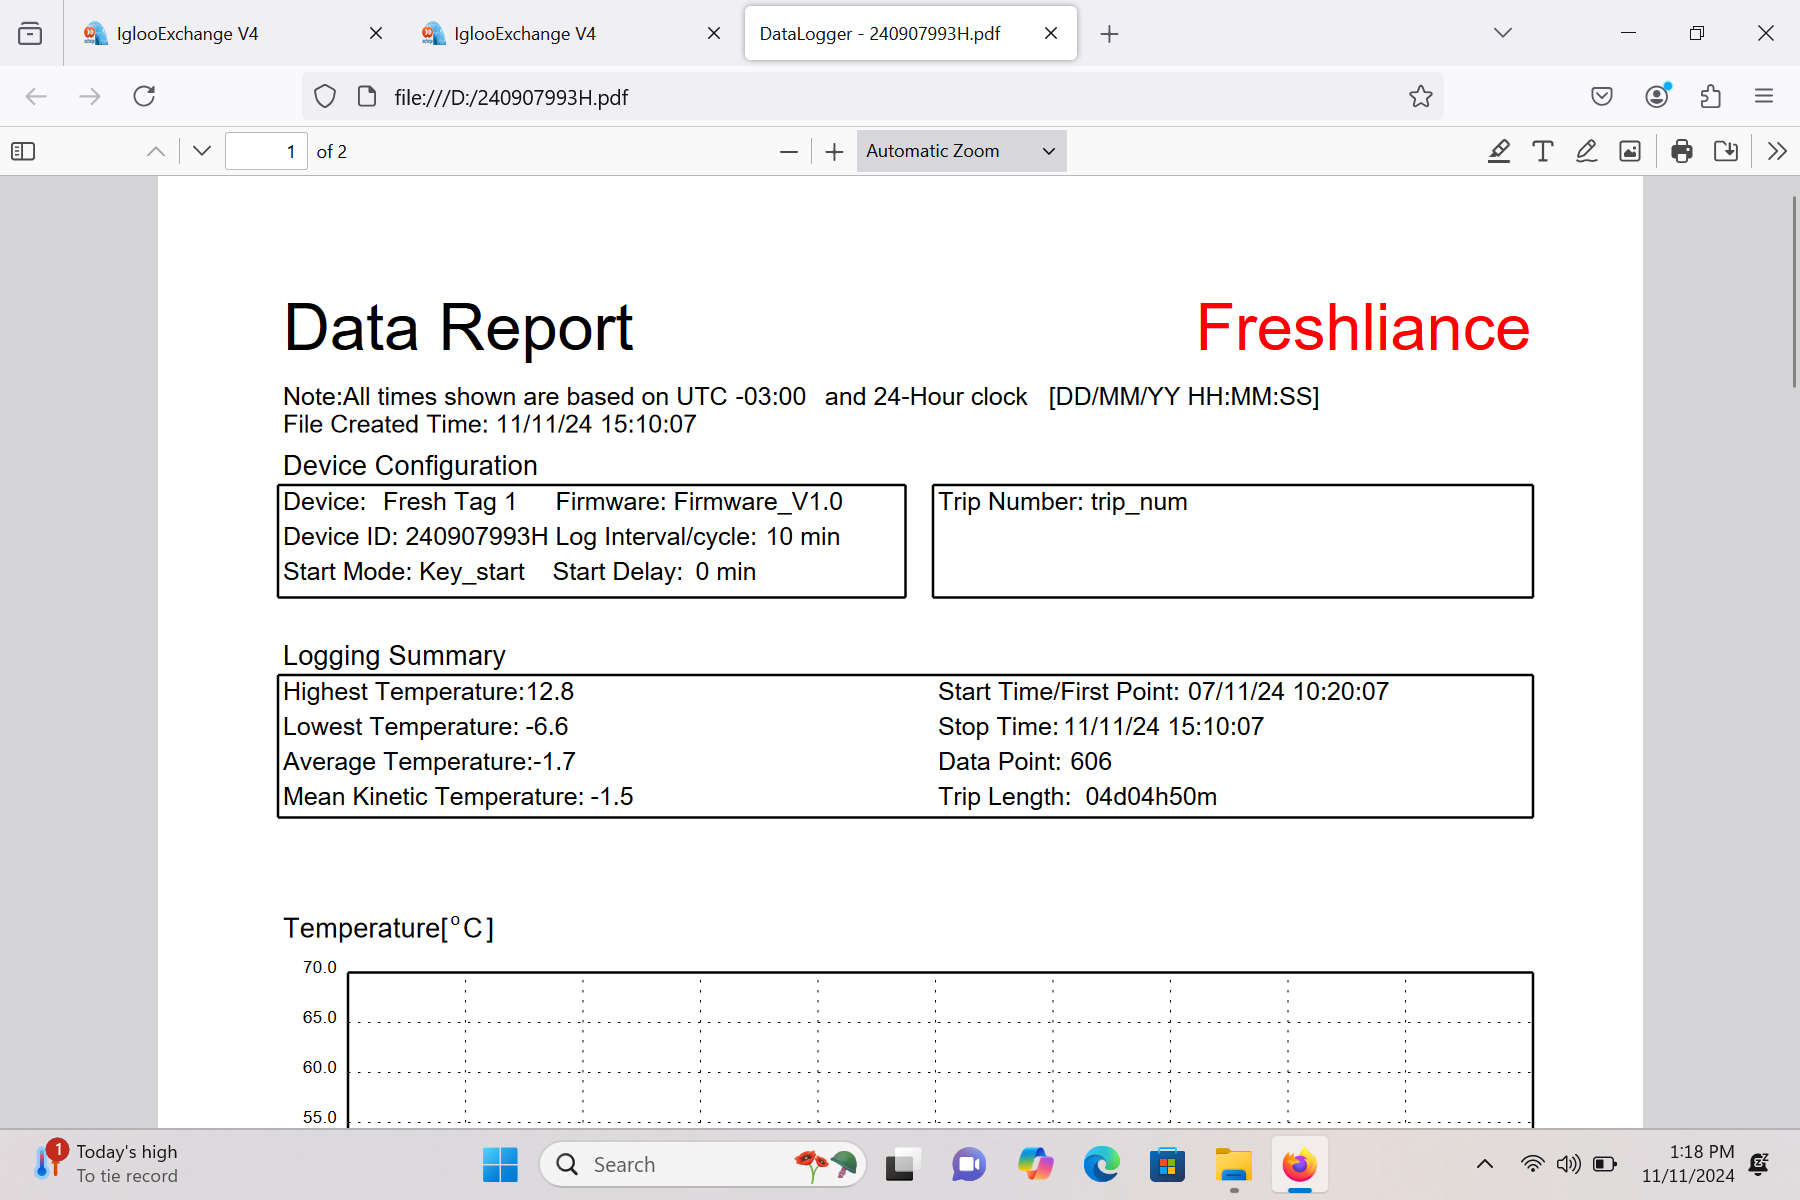Zoom out the PDF document
The height and width of the screenshot is (1200, 1800).
[x=789, y=151]
